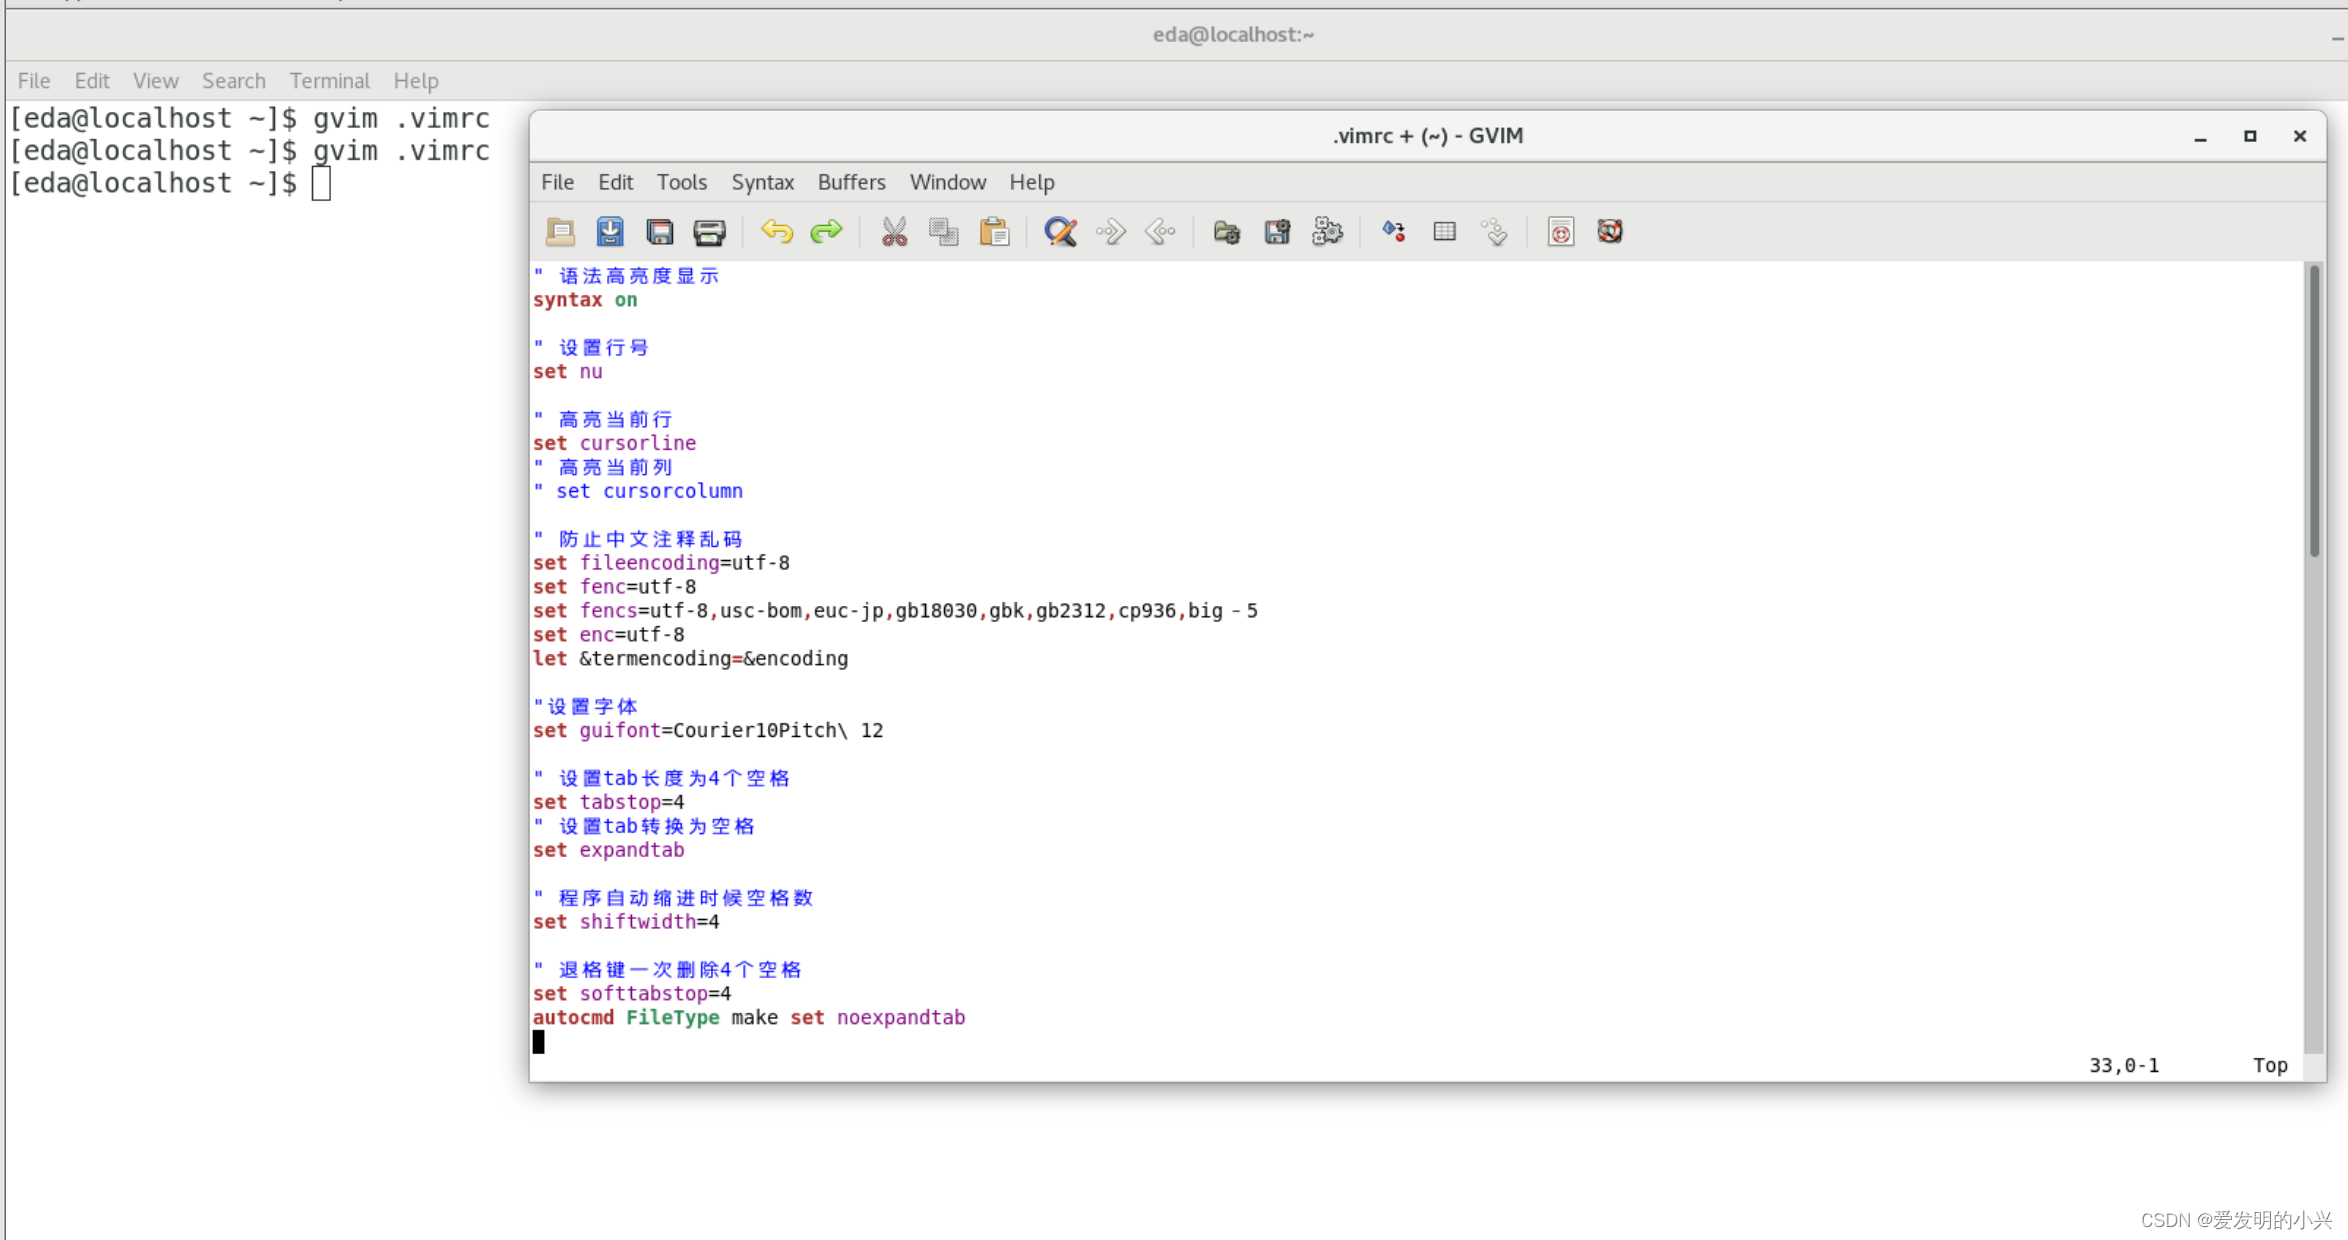Click the GVIM title bar '.vimrc + (~) - GVIM'

(1427, 136)
